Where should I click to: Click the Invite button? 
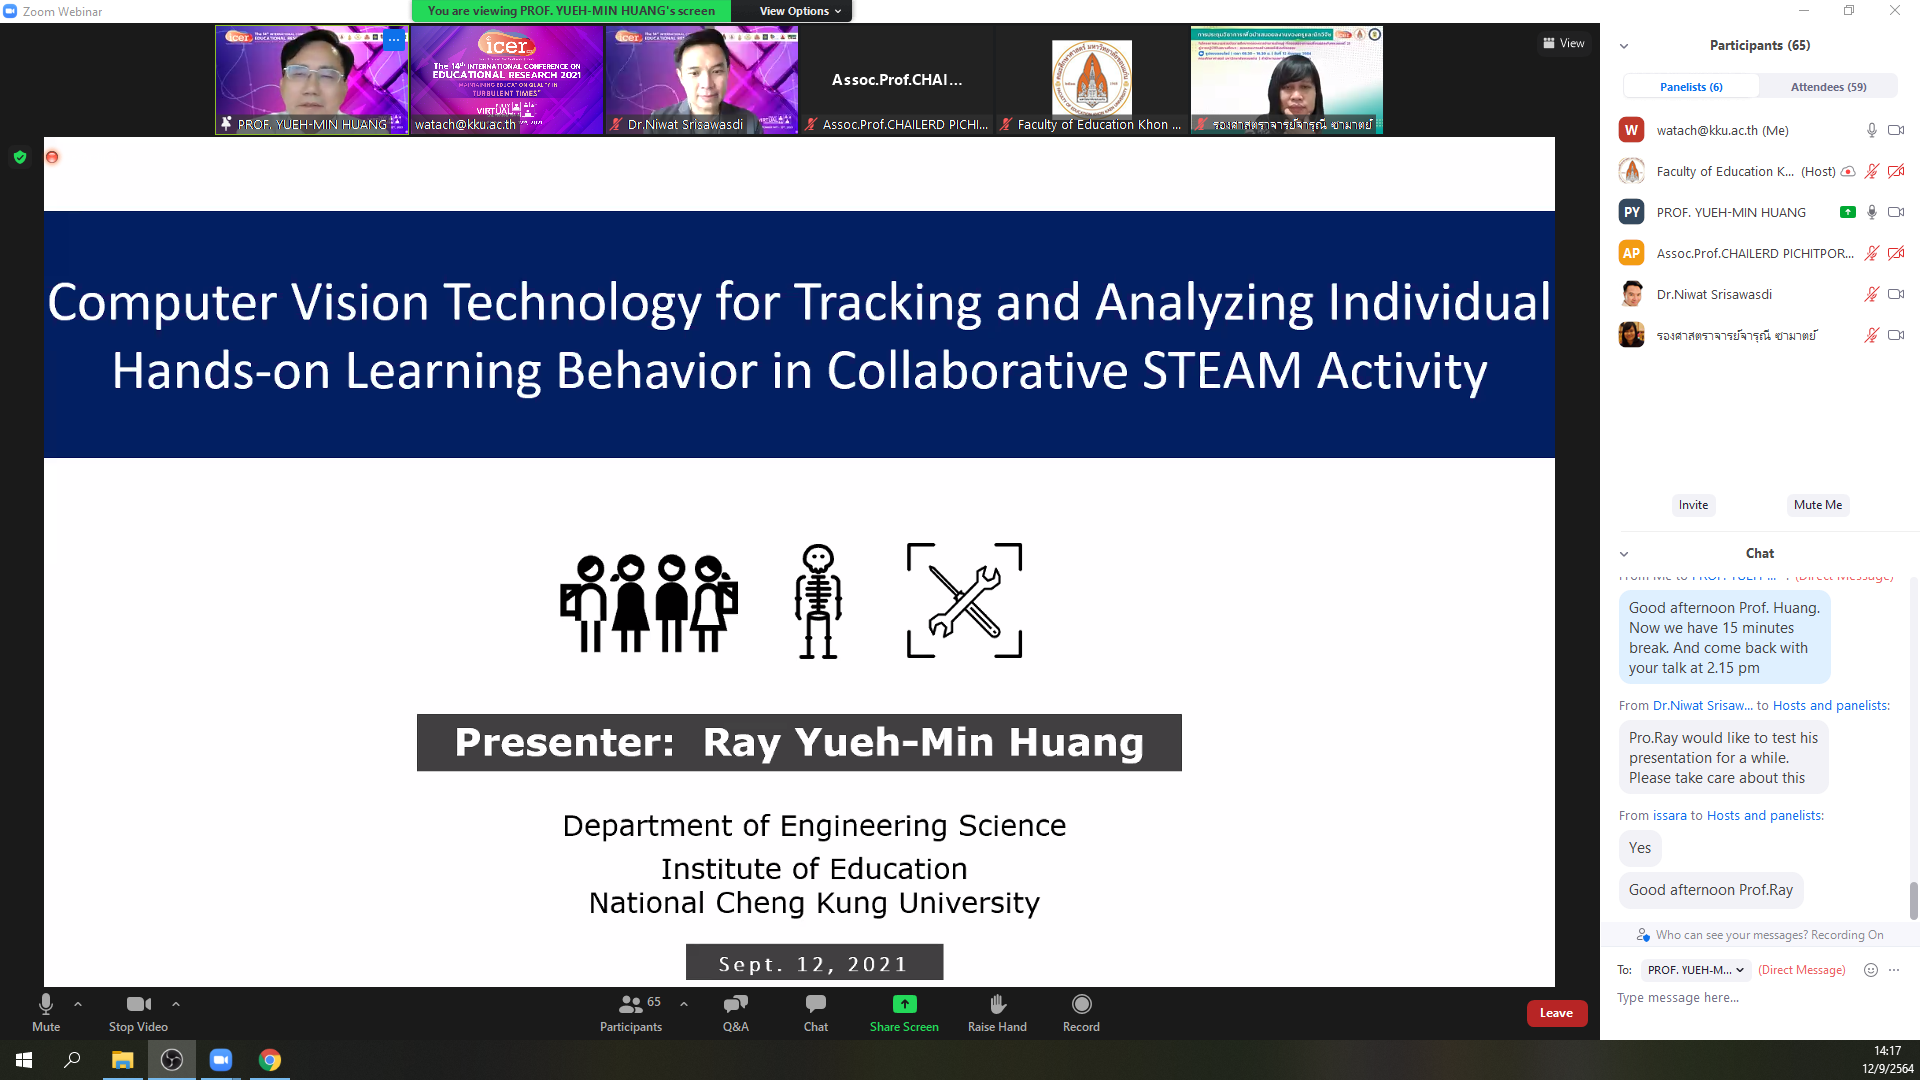1693,505
